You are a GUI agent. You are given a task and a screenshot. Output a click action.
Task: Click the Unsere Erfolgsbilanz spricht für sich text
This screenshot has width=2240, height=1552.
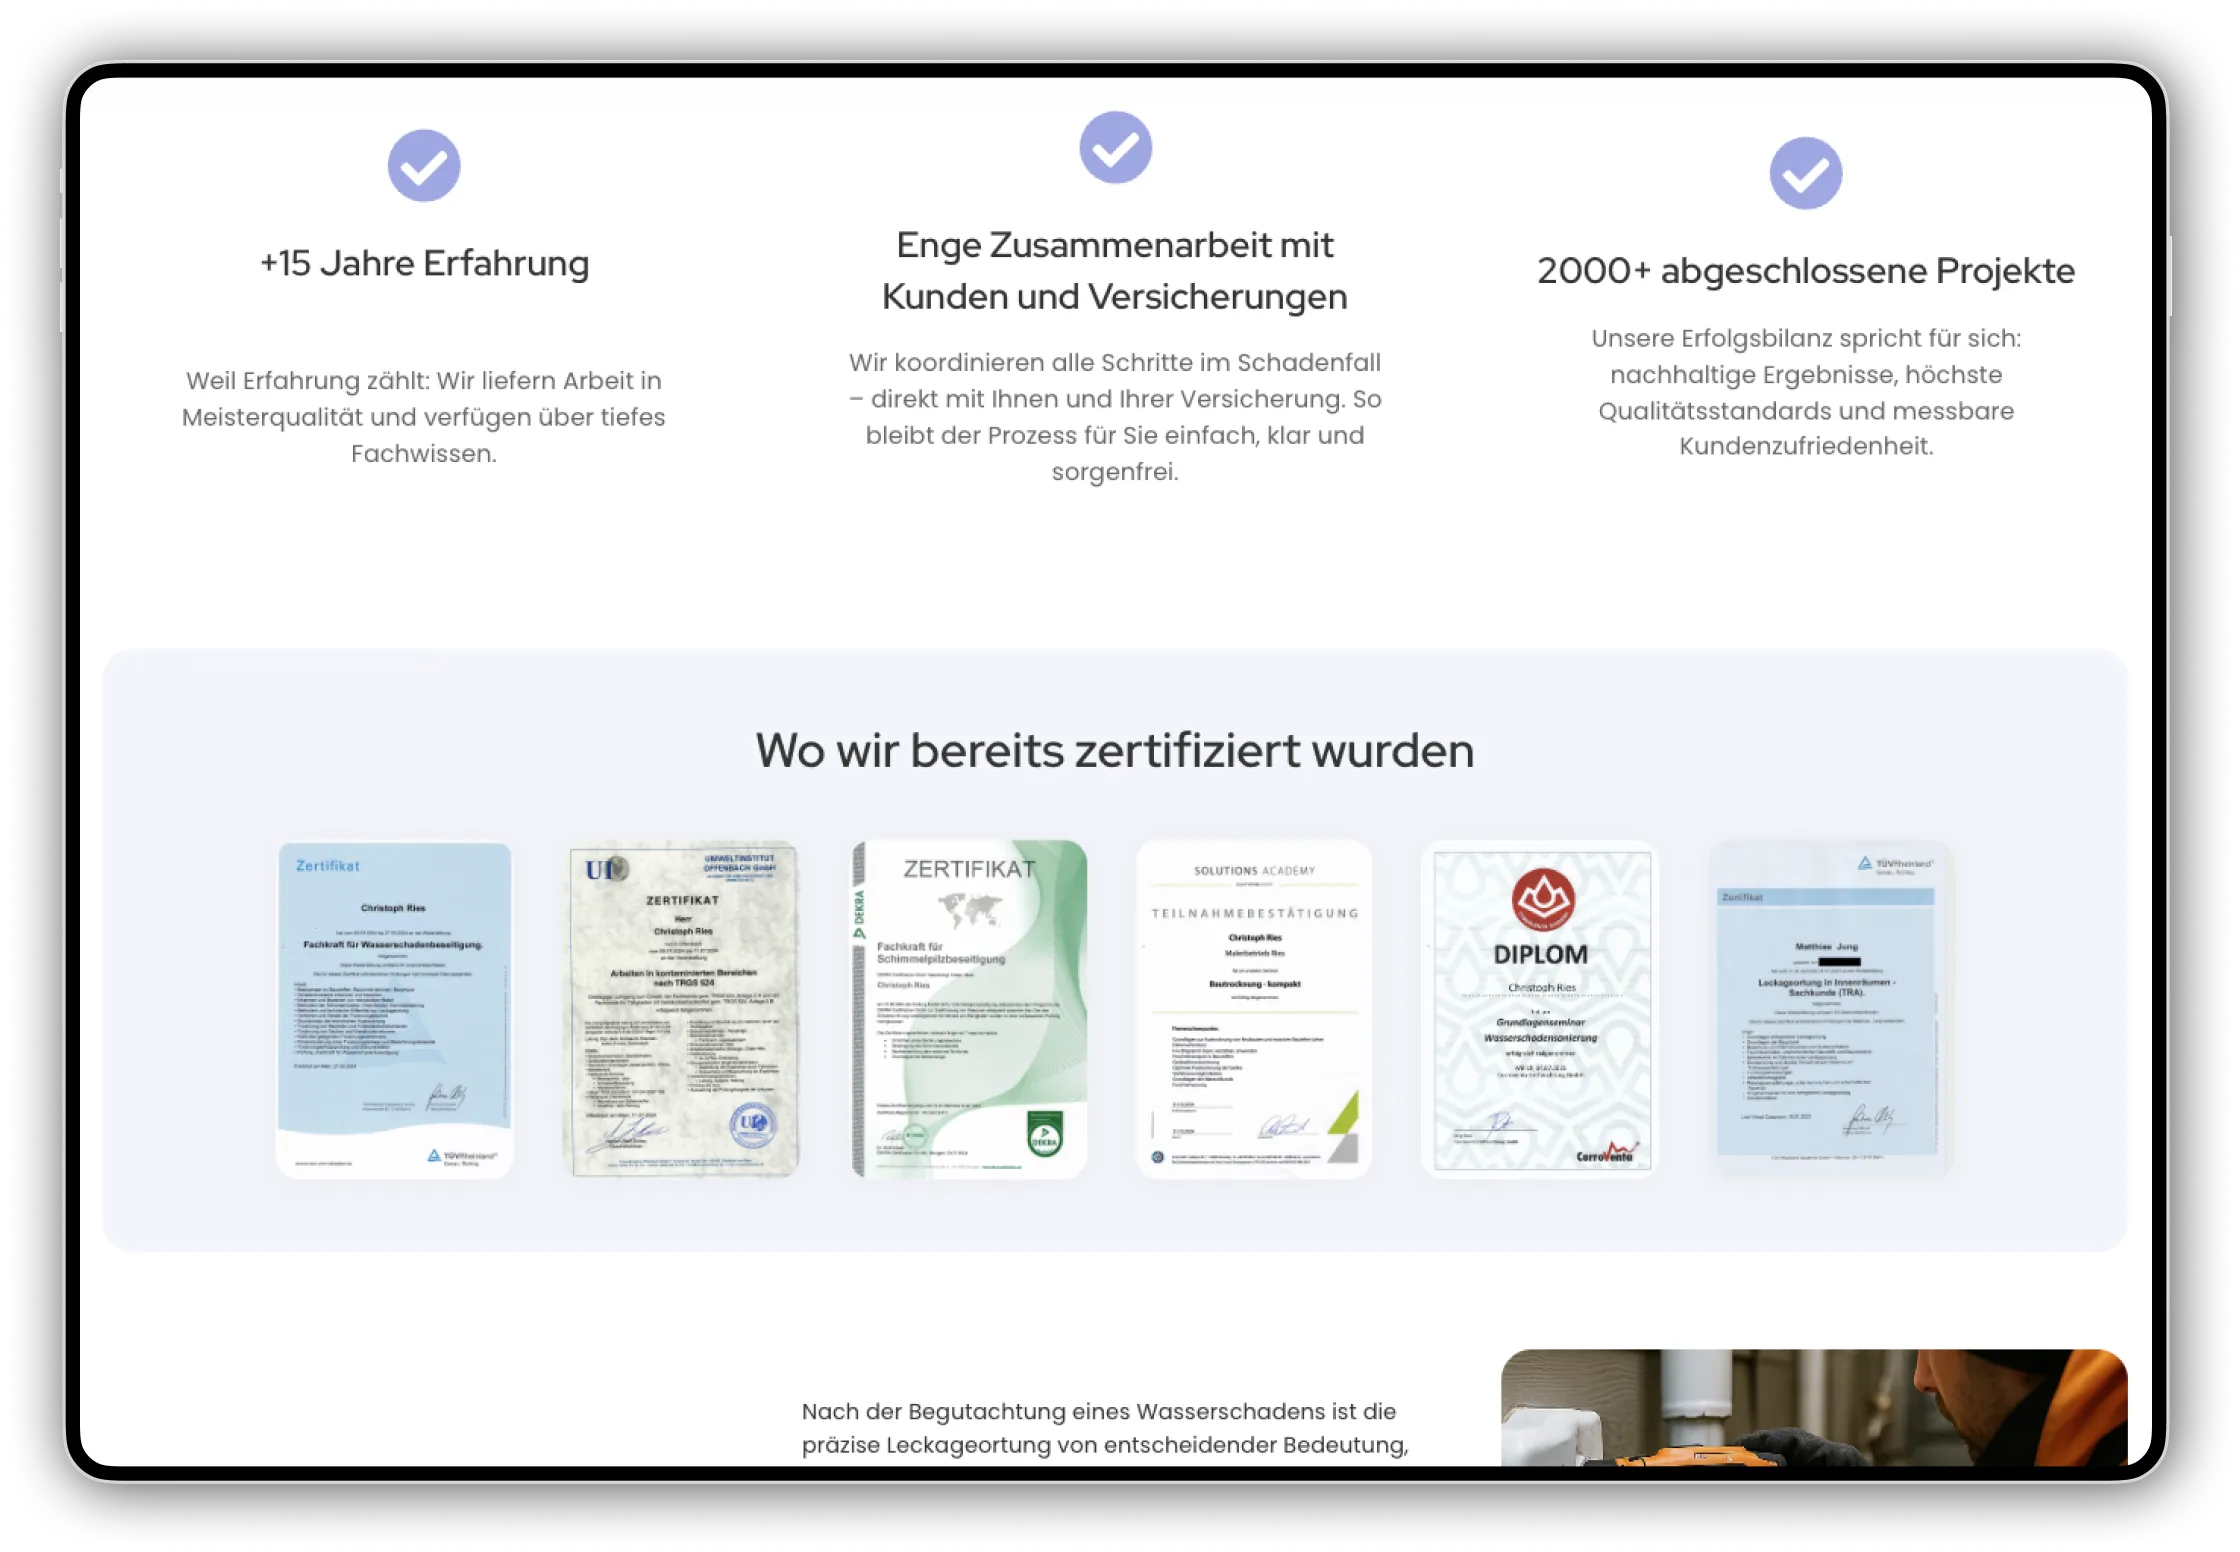(x=1805, y=392)
